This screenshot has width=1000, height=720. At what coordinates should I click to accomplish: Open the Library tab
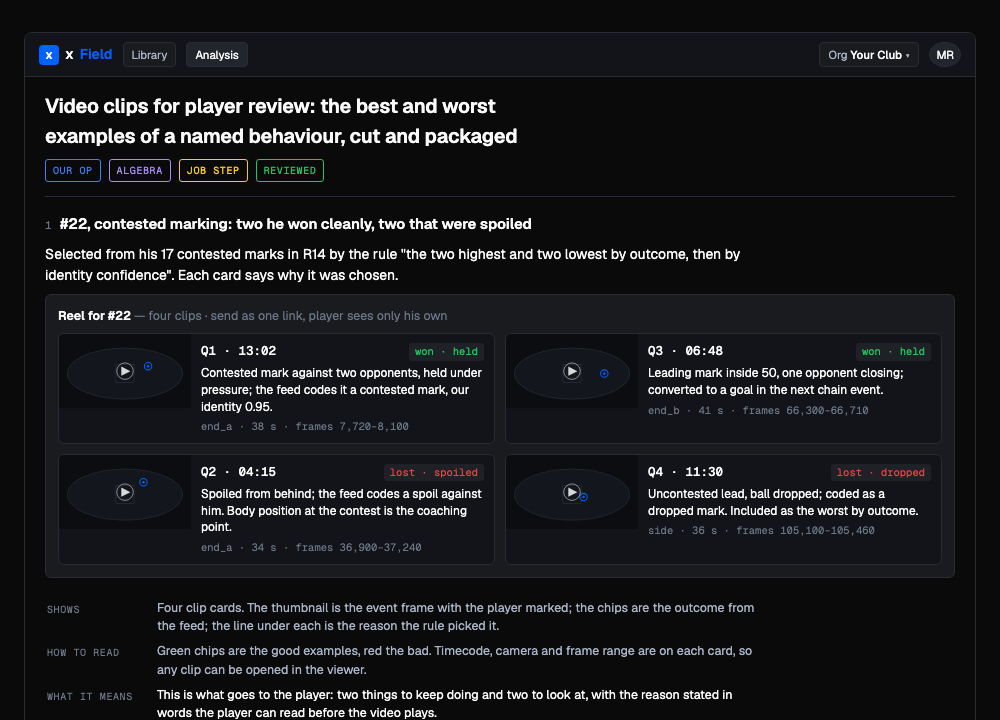(149, 55)
